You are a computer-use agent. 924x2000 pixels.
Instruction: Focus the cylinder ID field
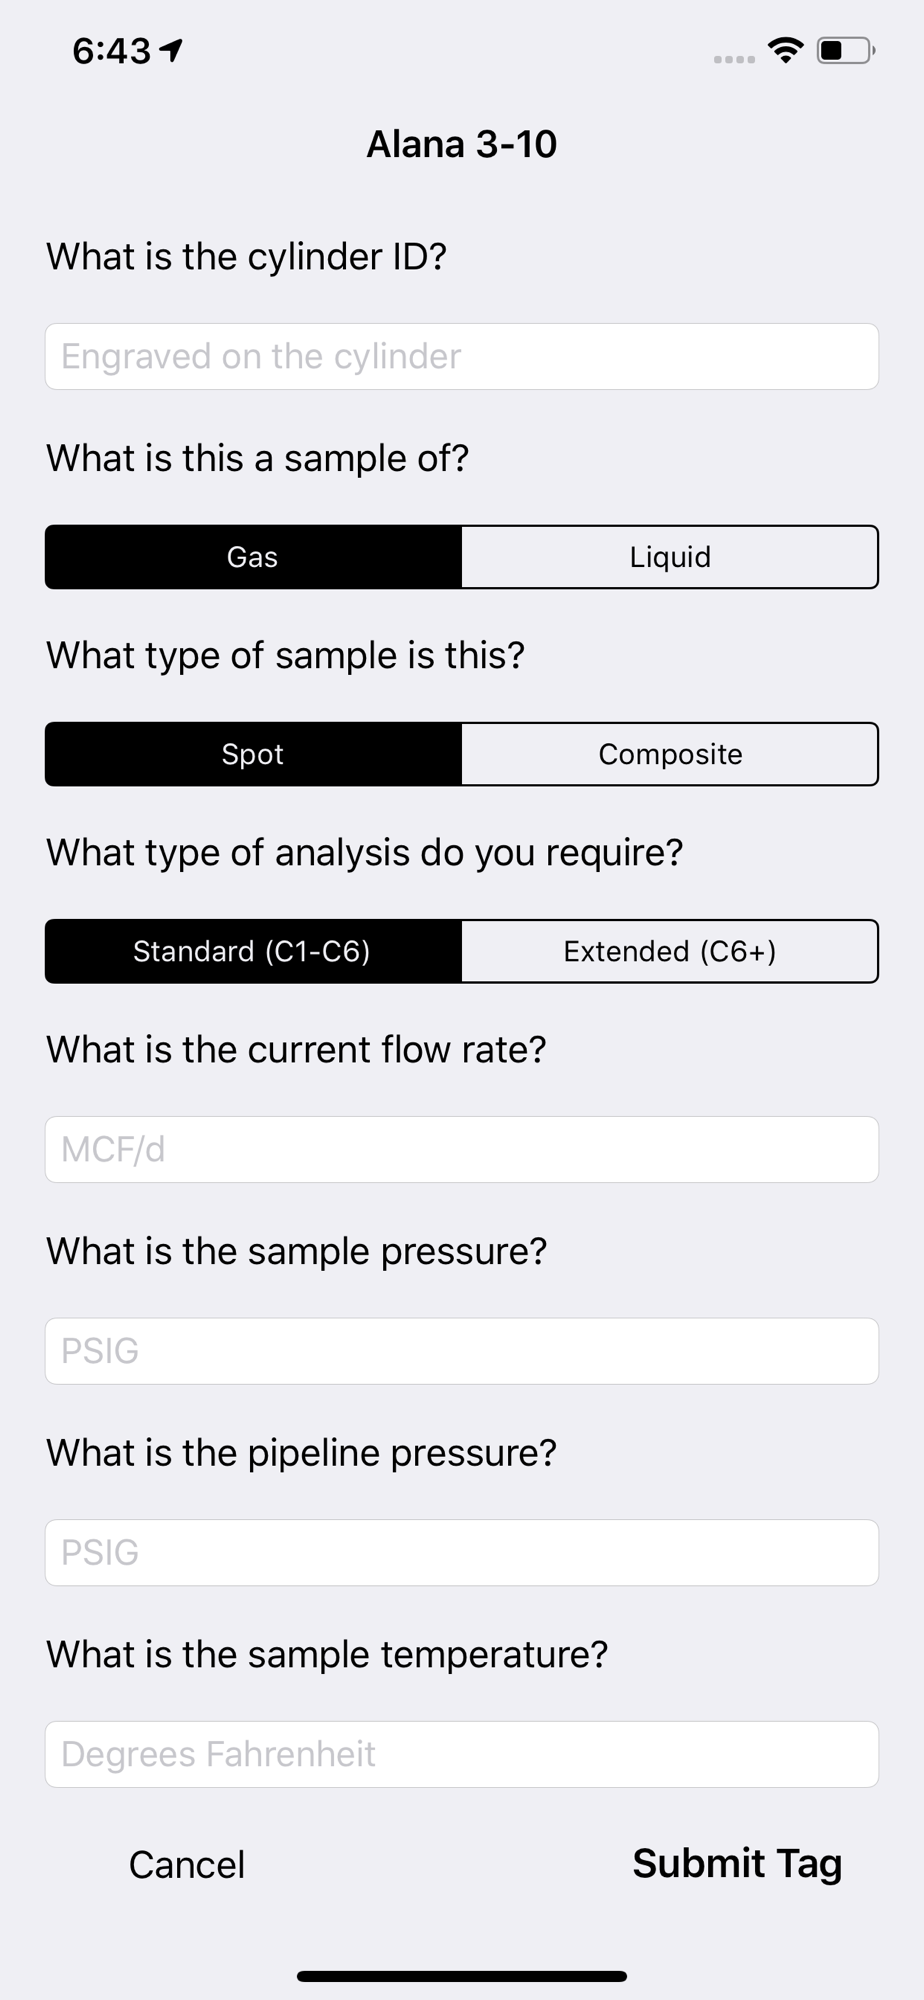point(462,356)
